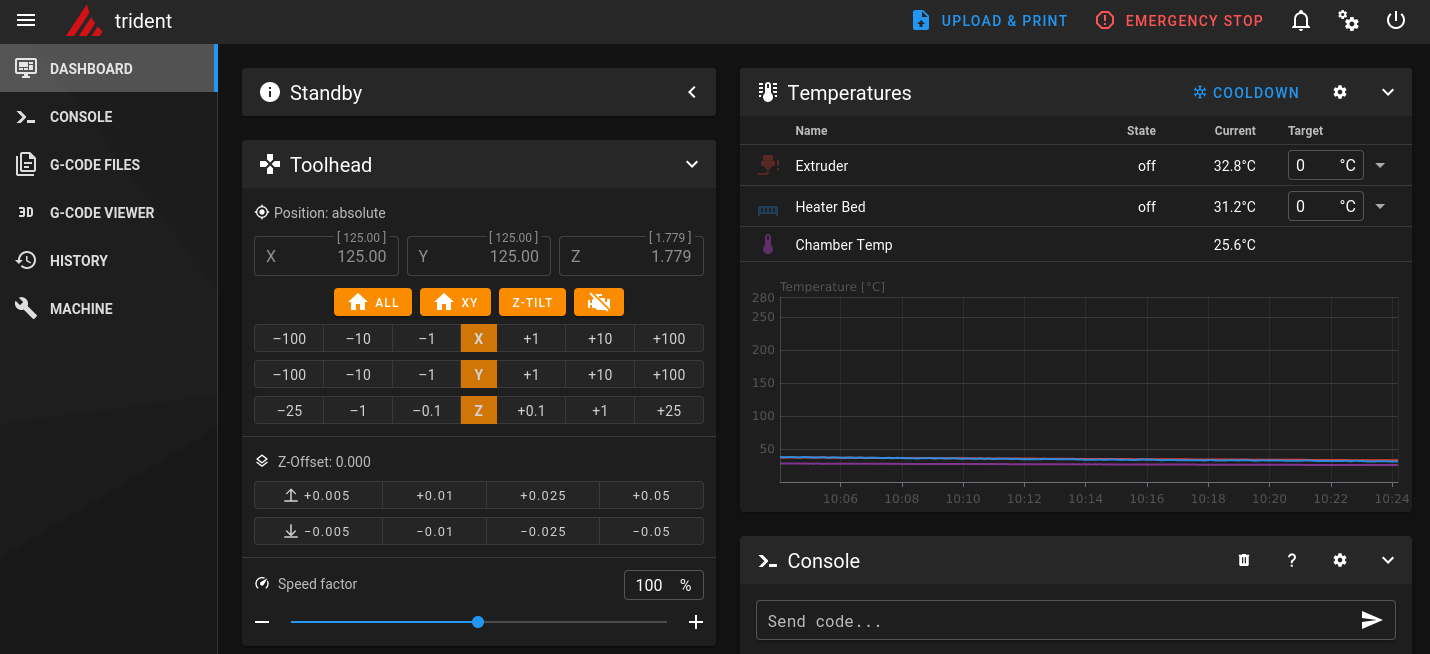Image resolution: width=1430 pixels, height=654 pixels.
Task: Move X axis by −100
Action: click(x=289, y=338)
